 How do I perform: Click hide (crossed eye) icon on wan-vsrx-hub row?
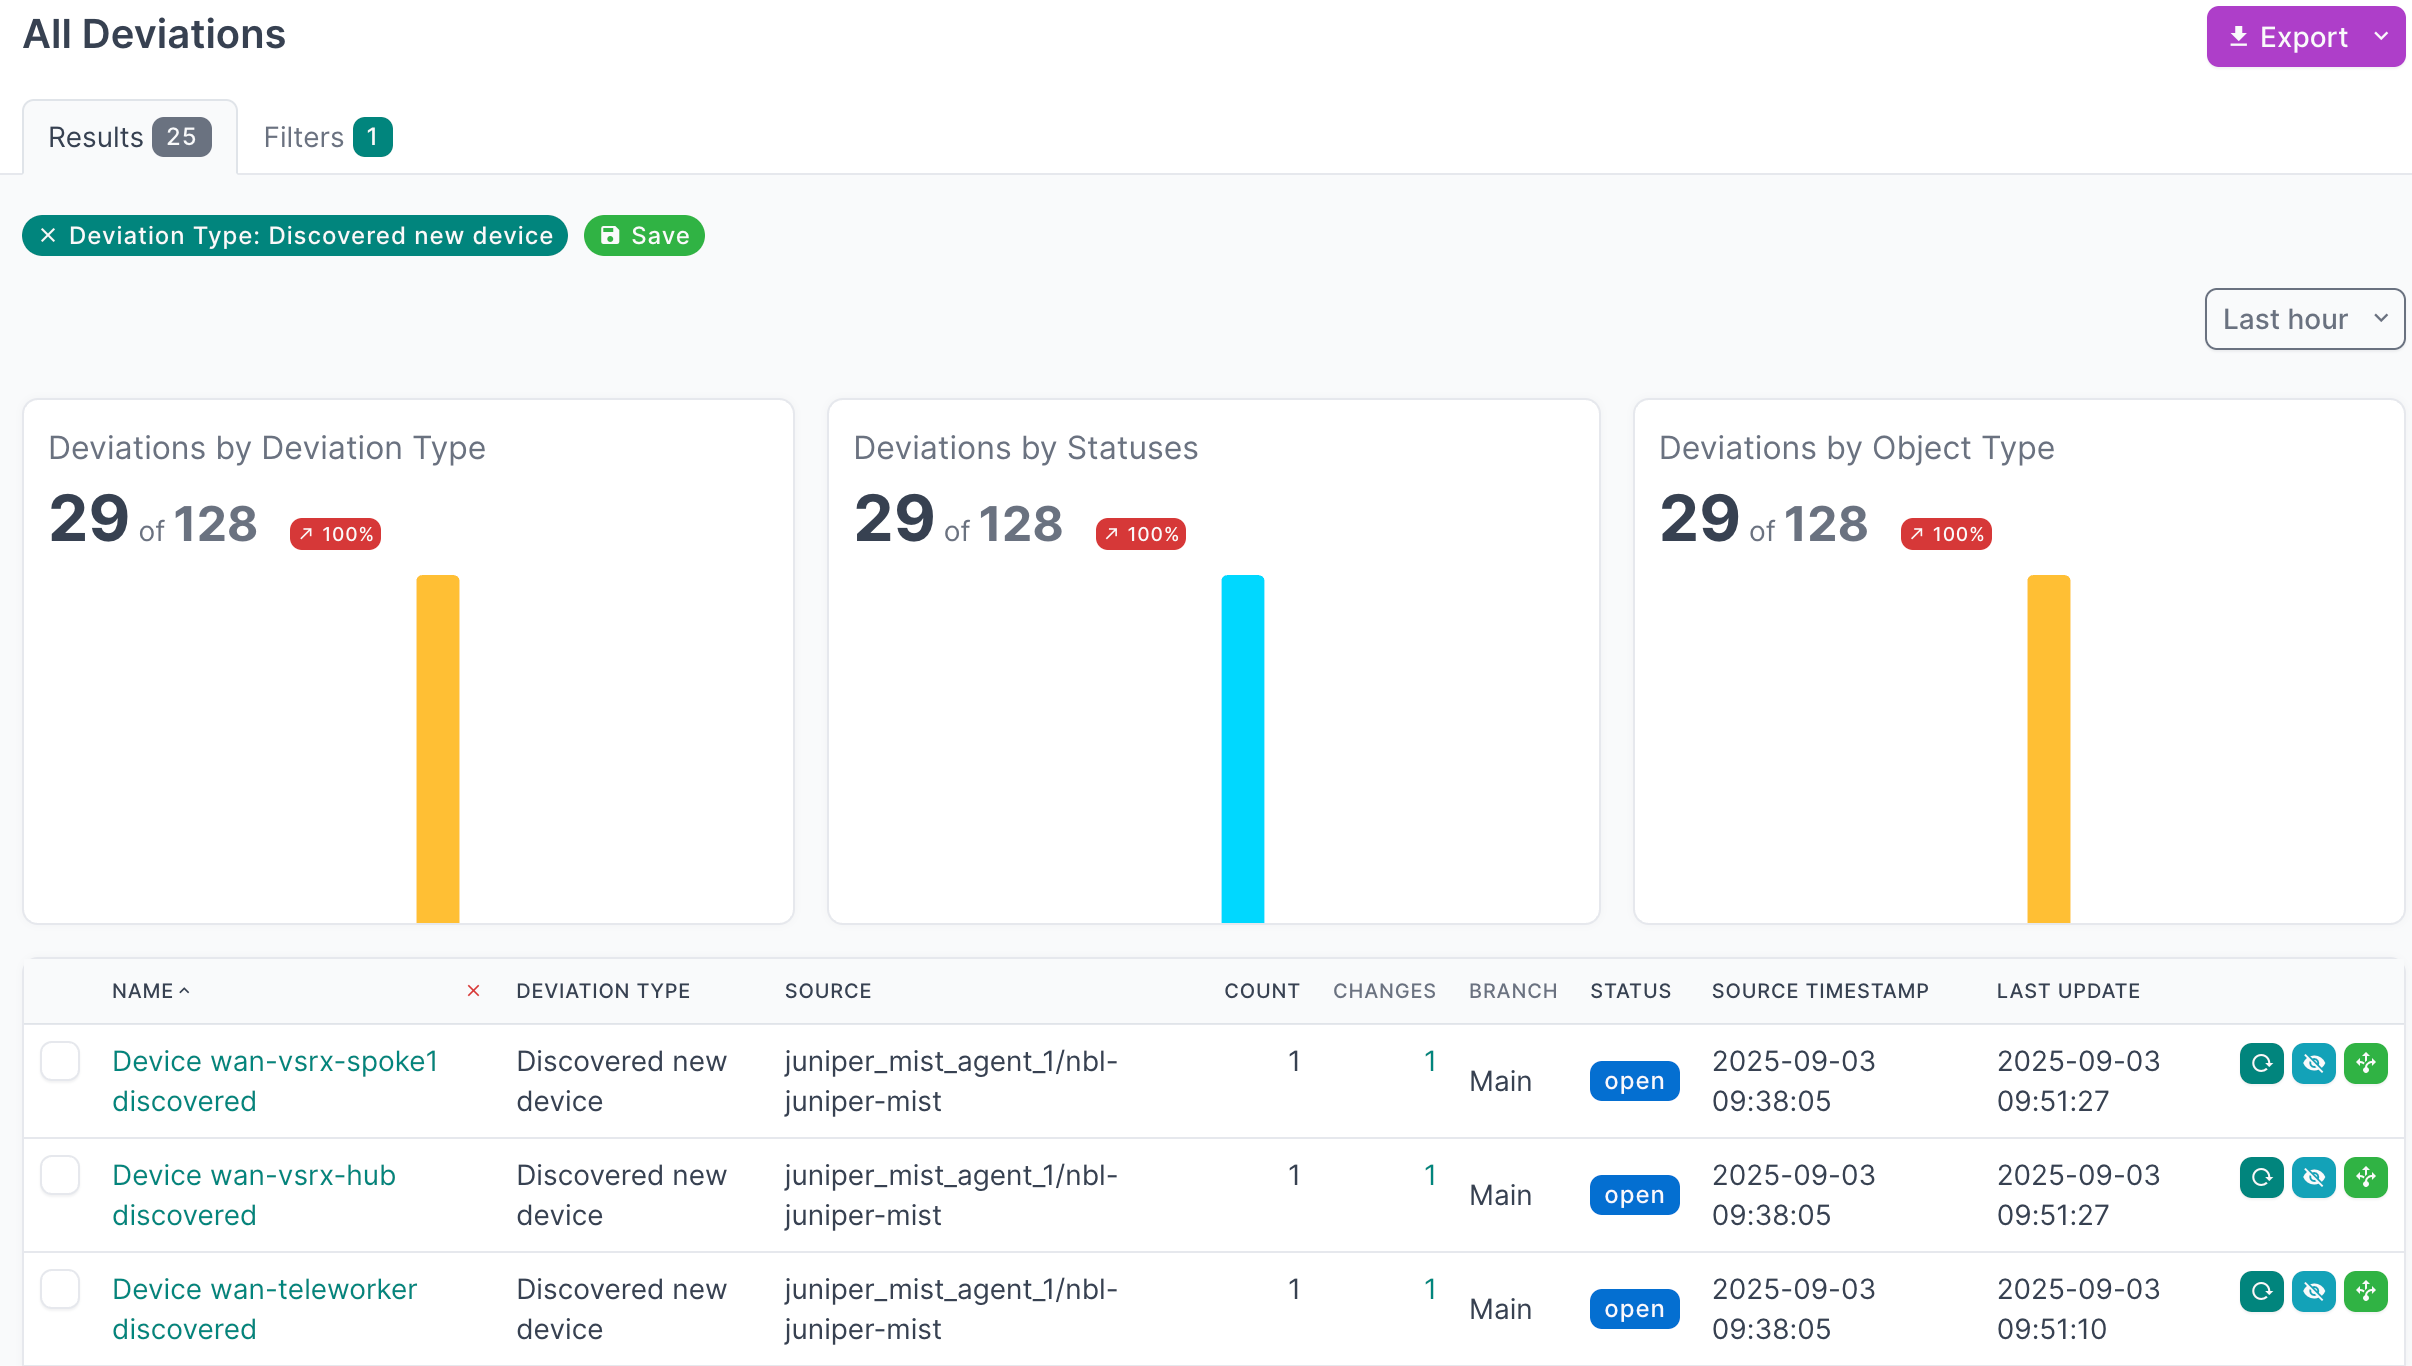pos(2313,1177)
